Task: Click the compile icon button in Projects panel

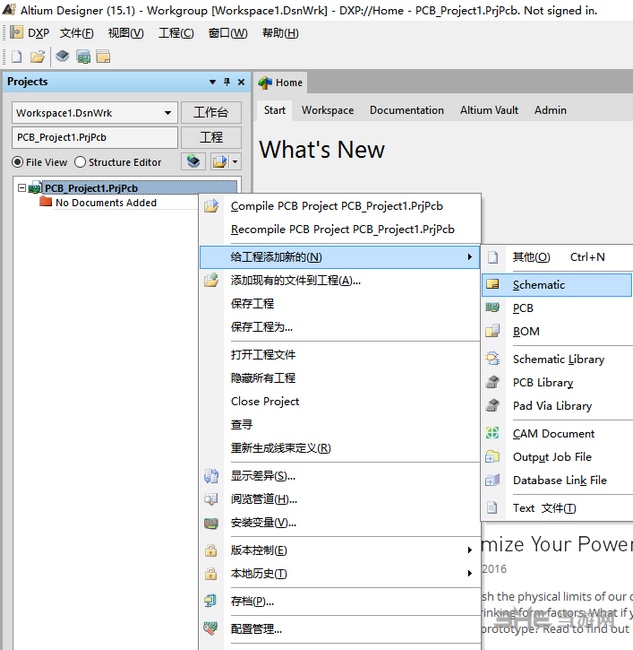Action: click(194, 161)
